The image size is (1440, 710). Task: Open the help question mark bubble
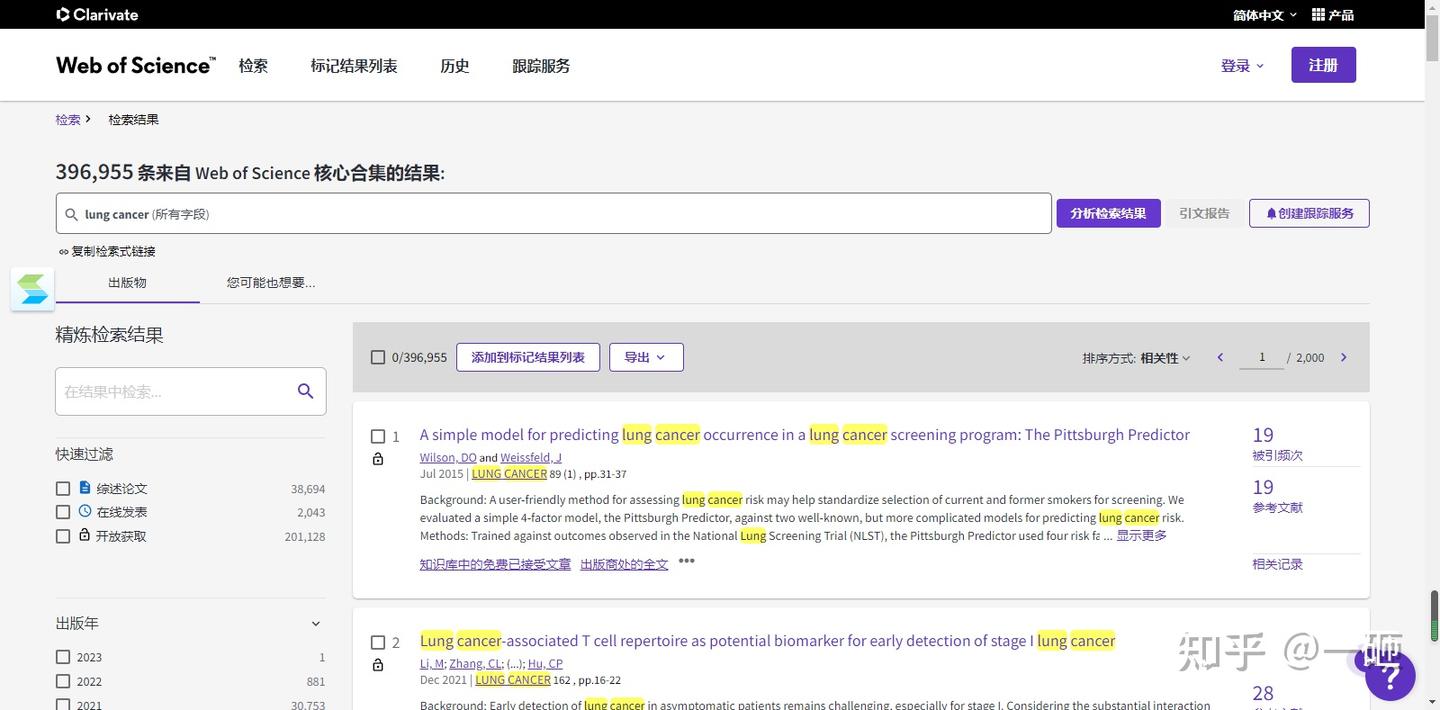click(1390, 676)
